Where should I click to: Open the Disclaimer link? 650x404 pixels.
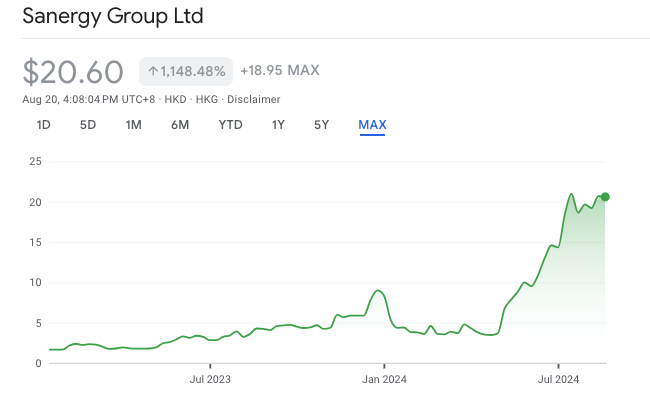pyautogui.click(x=254, y=99)
